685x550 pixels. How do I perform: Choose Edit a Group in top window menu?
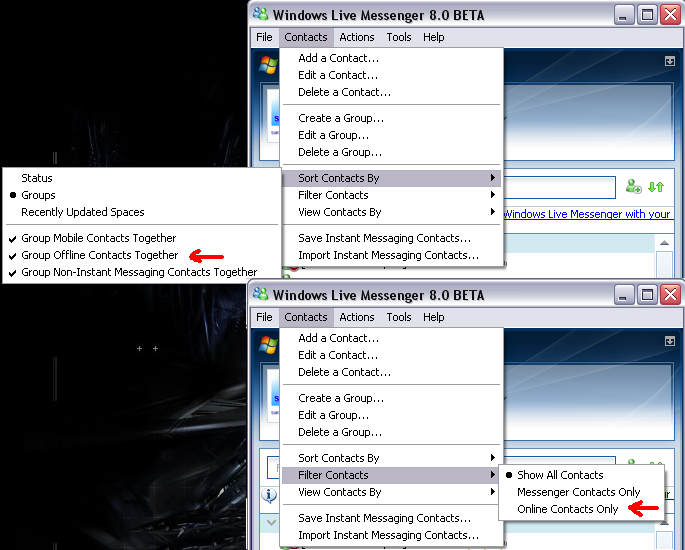[x=391, y=135]
